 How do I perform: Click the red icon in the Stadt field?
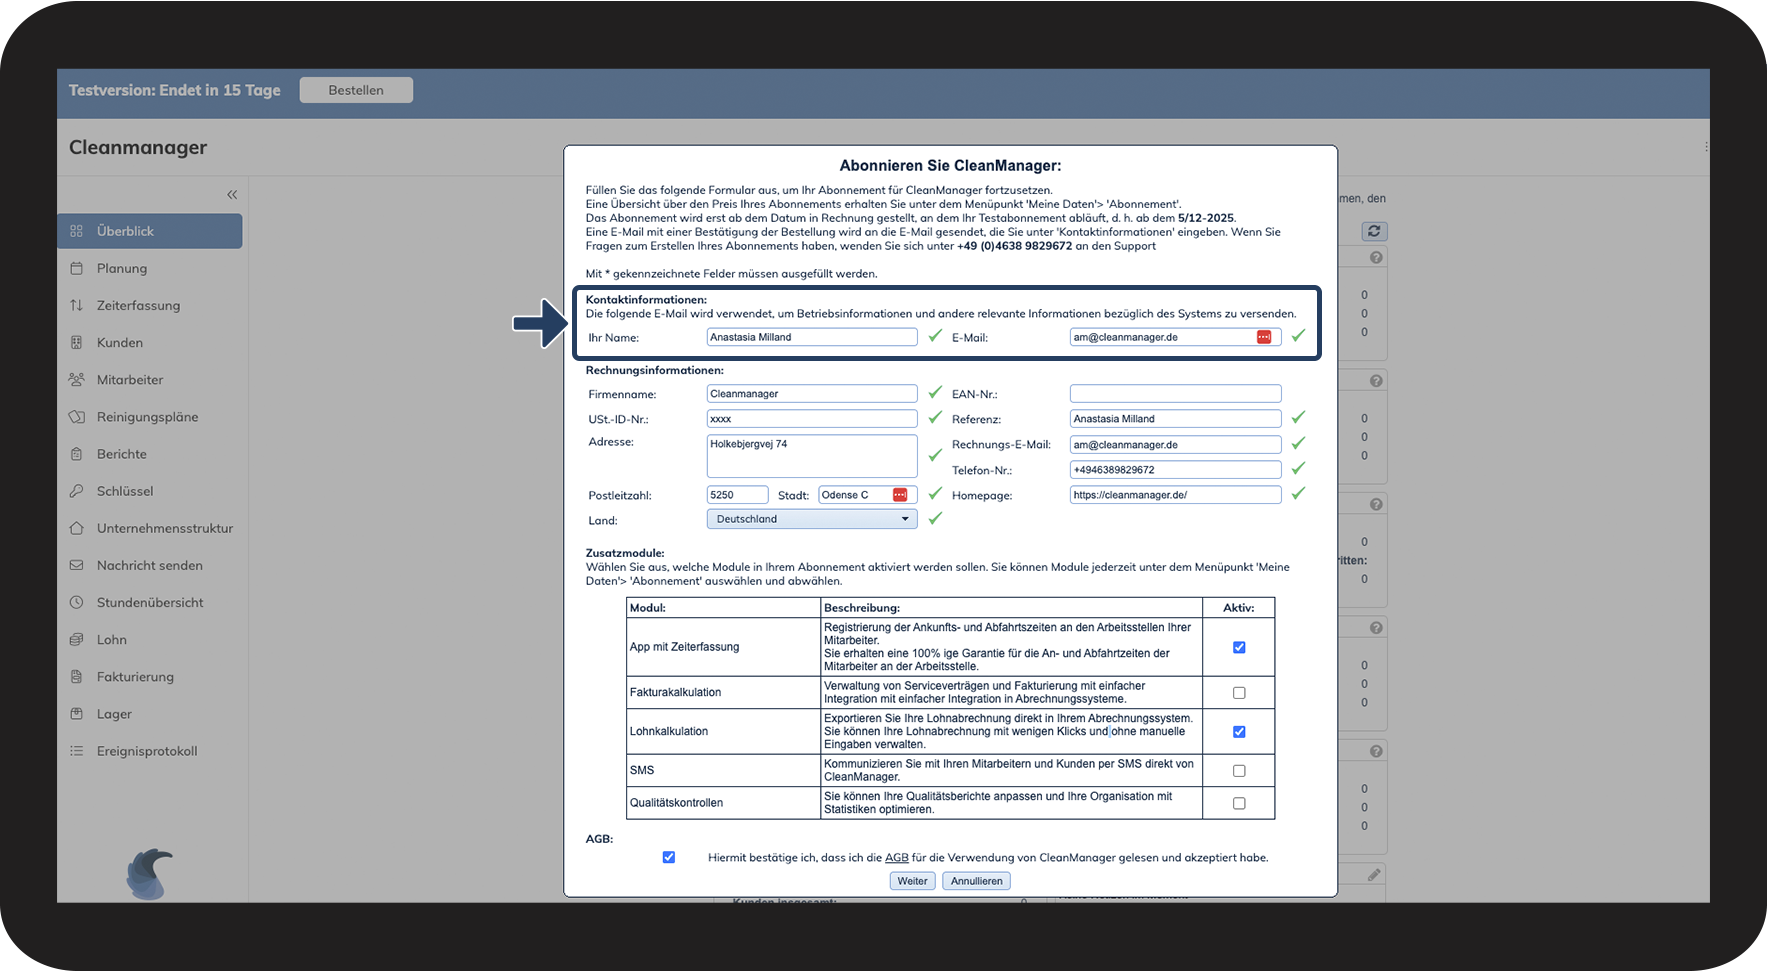tap(900, 495)
